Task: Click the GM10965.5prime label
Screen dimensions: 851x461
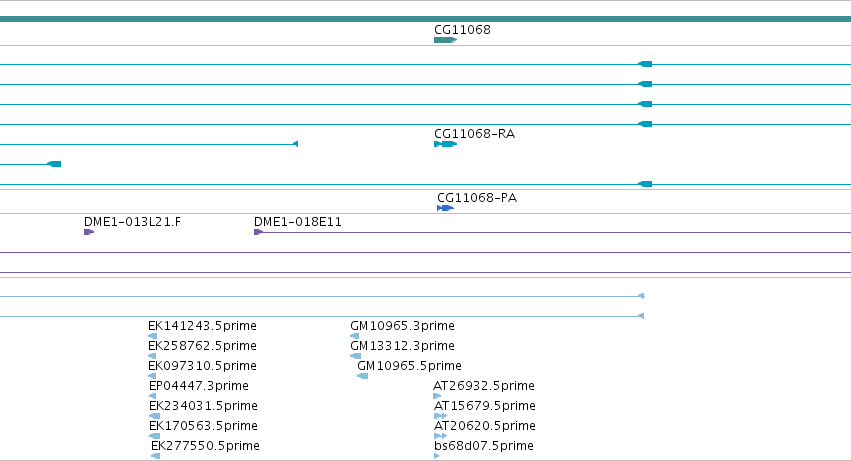Action: coord(409,366)
